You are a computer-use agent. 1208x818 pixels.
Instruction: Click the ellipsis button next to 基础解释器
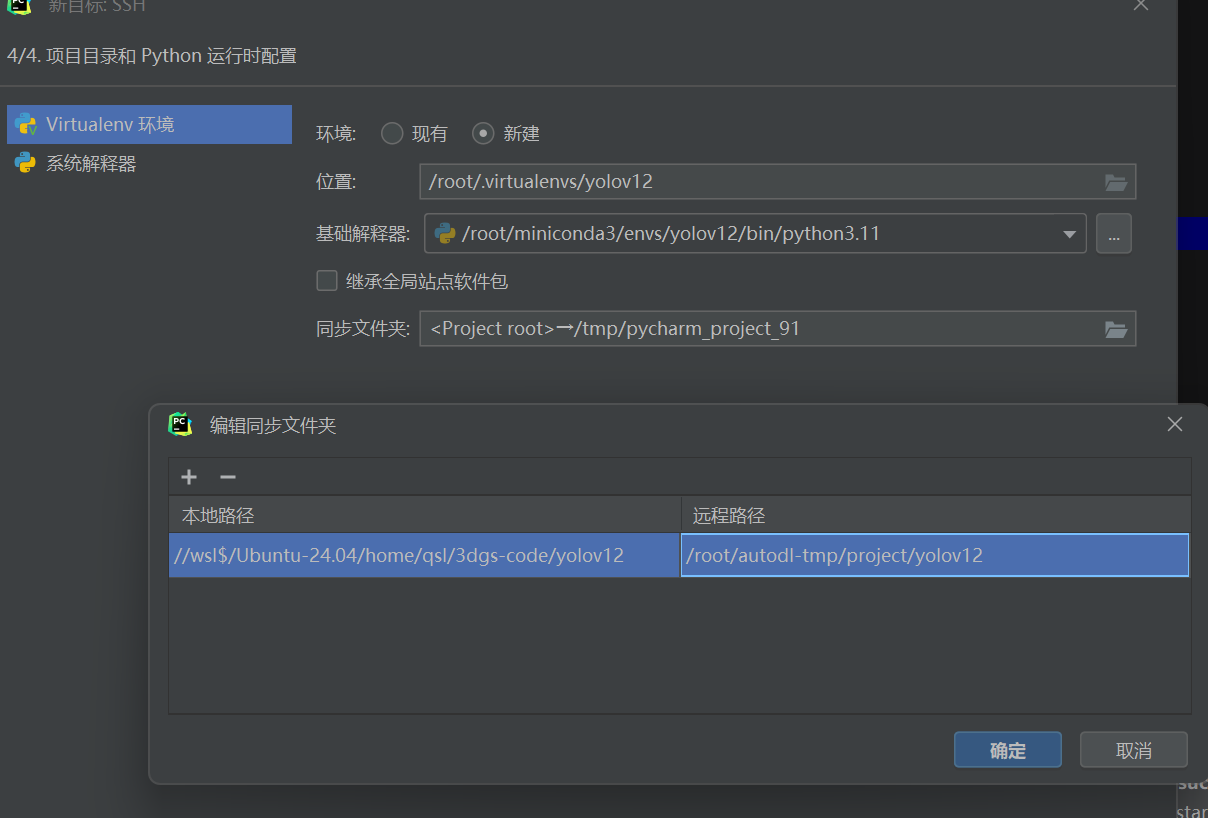coord(1114,234)
